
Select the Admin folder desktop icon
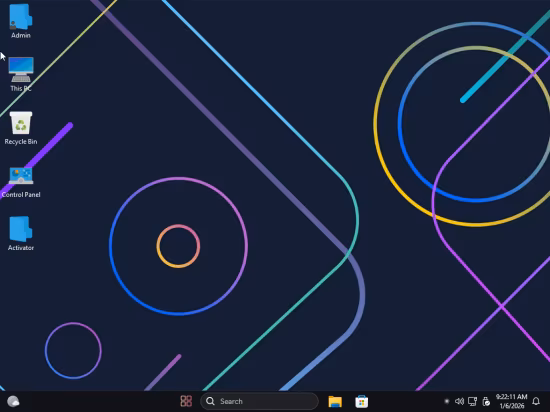tap(21, 21)
